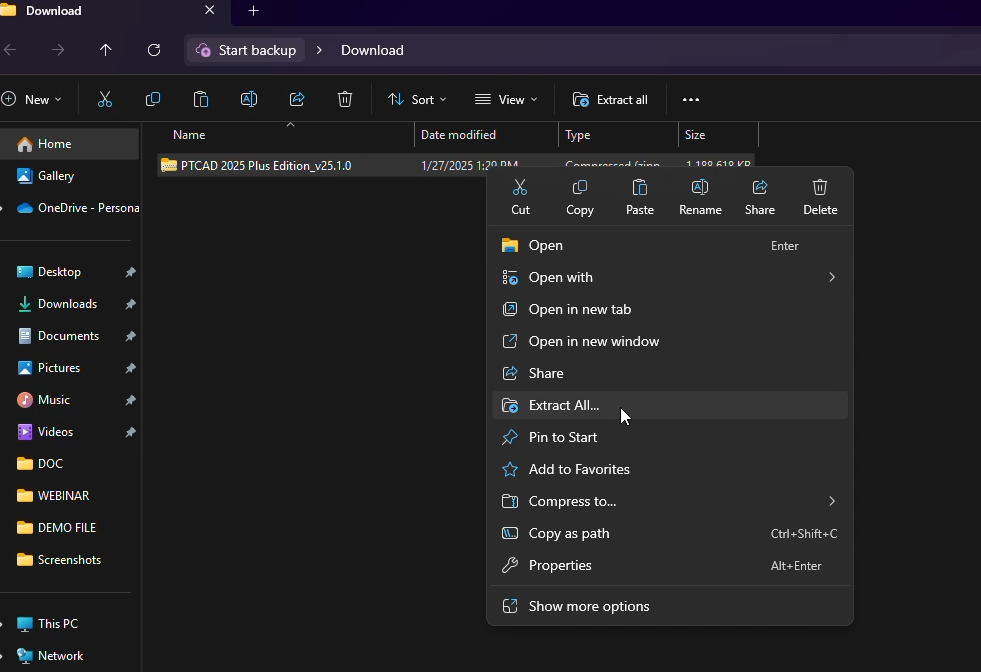Refresh the Download folder view
The image size is (981, 672).
point(154,50)
